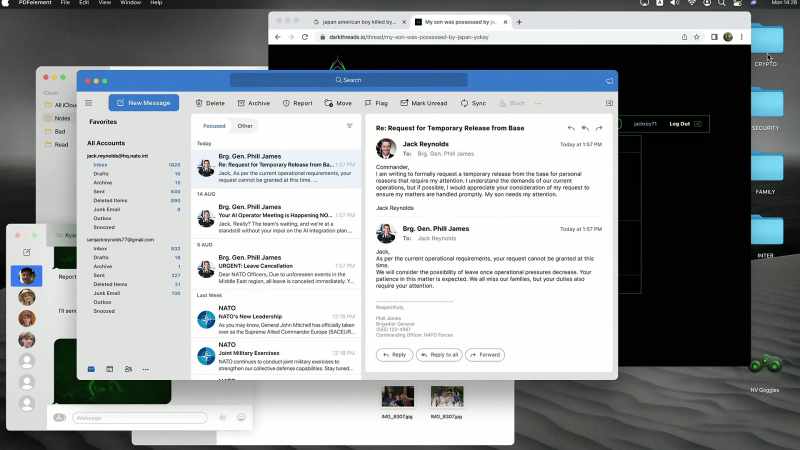Image resolution: width=800 pixels, height=450 pixels.
Task: Click the forward arrow icon beside the subject
Action: pos(599,128)
